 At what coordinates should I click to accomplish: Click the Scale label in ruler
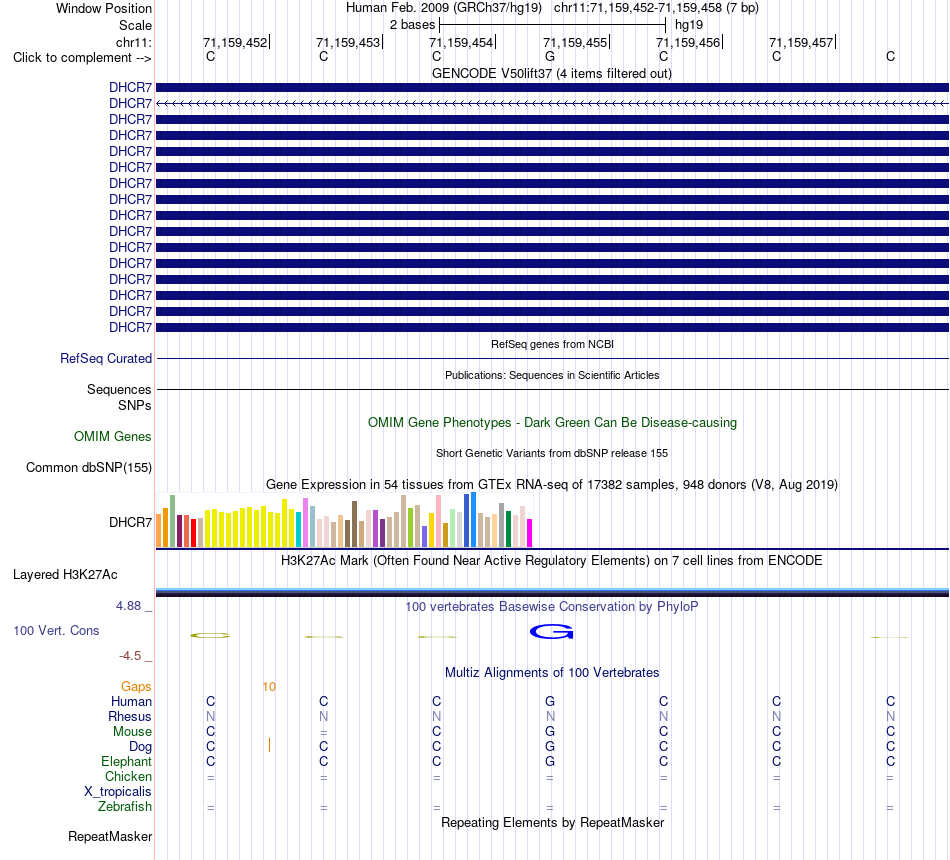135,25
